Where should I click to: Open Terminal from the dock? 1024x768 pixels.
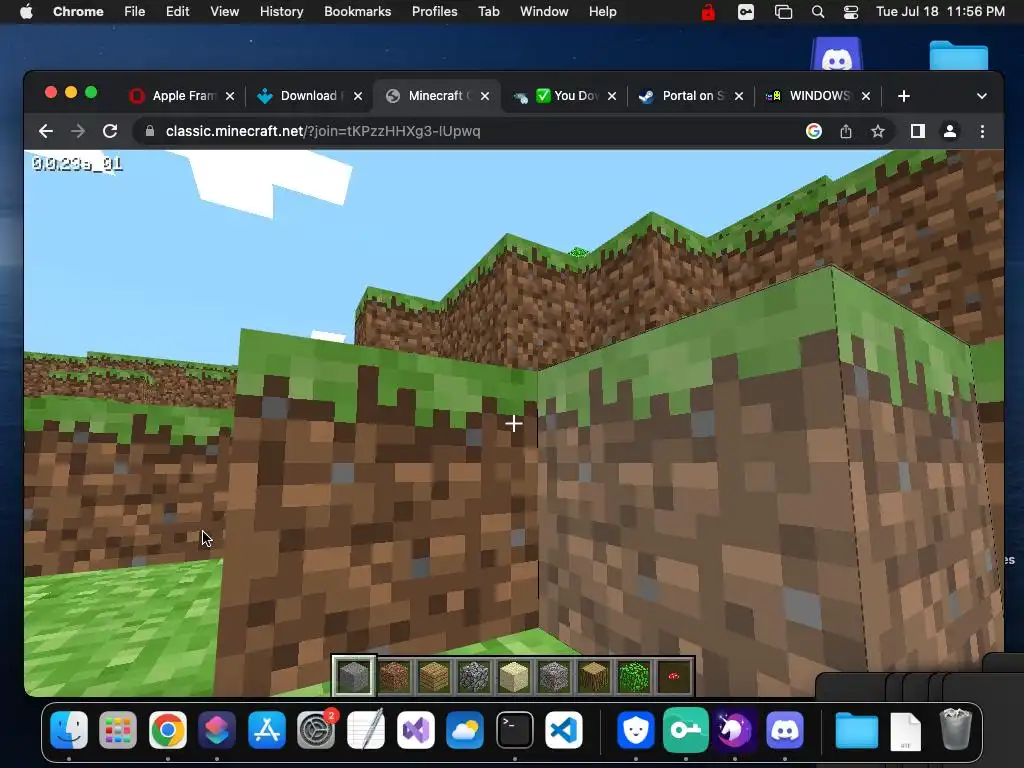[515, 730]
